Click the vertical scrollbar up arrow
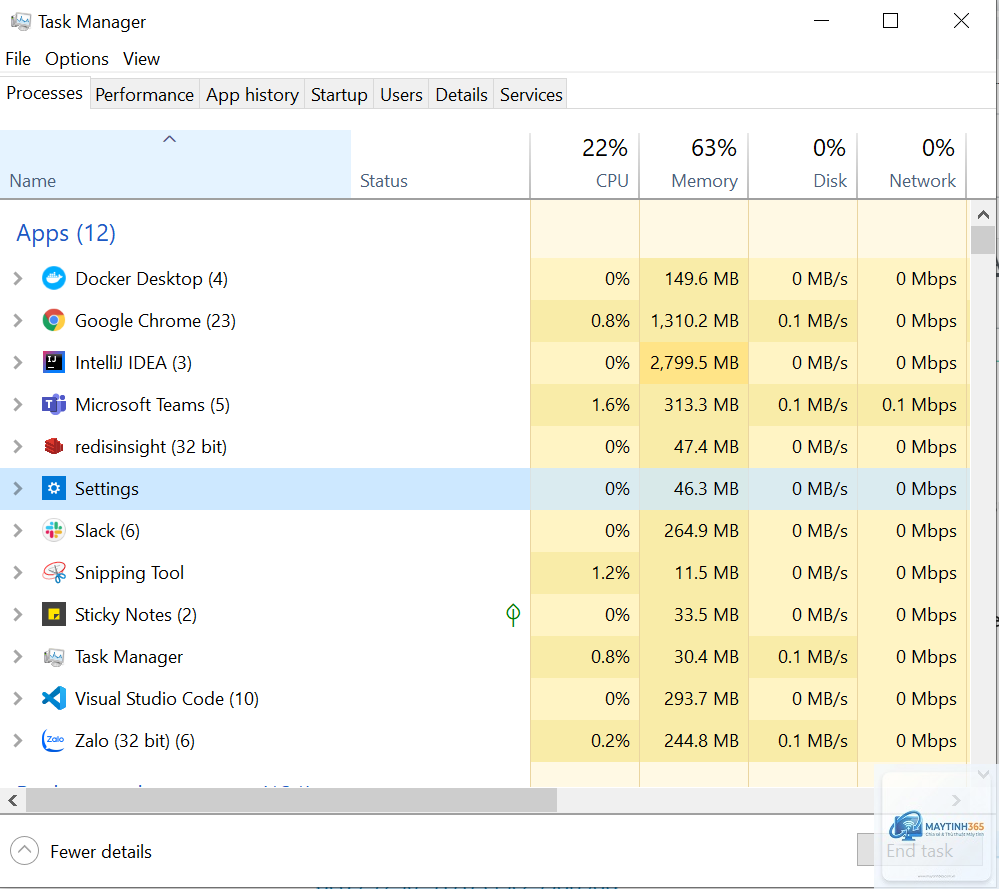 tap(983, 215)
